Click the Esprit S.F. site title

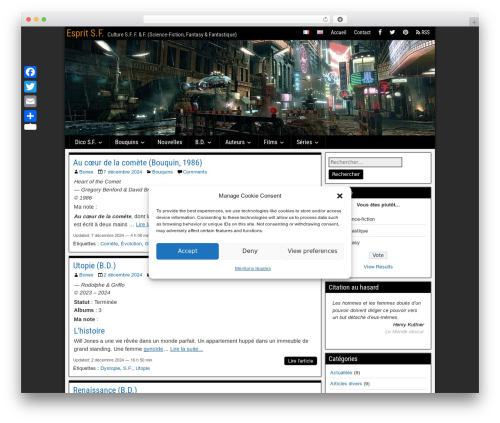85,33
